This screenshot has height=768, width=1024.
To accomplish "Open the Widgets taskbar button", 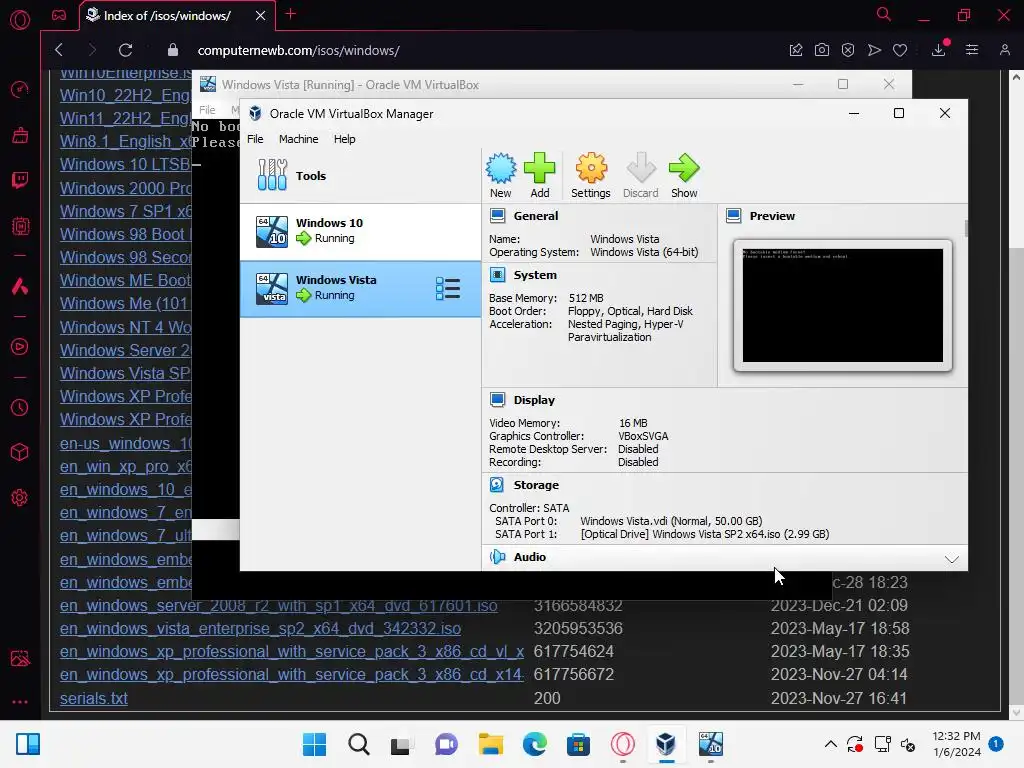I will click(x=28, y=744).
